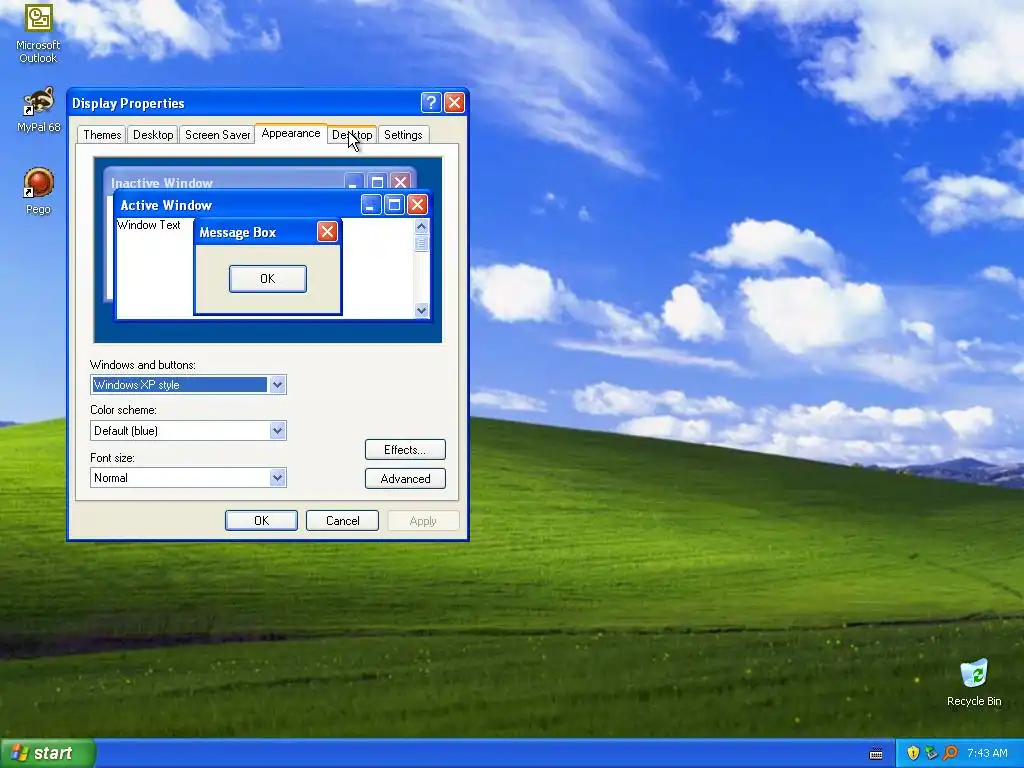
Task: Click the Window Text label in preview
Action: pyautogui.click(x=149, y=225)
